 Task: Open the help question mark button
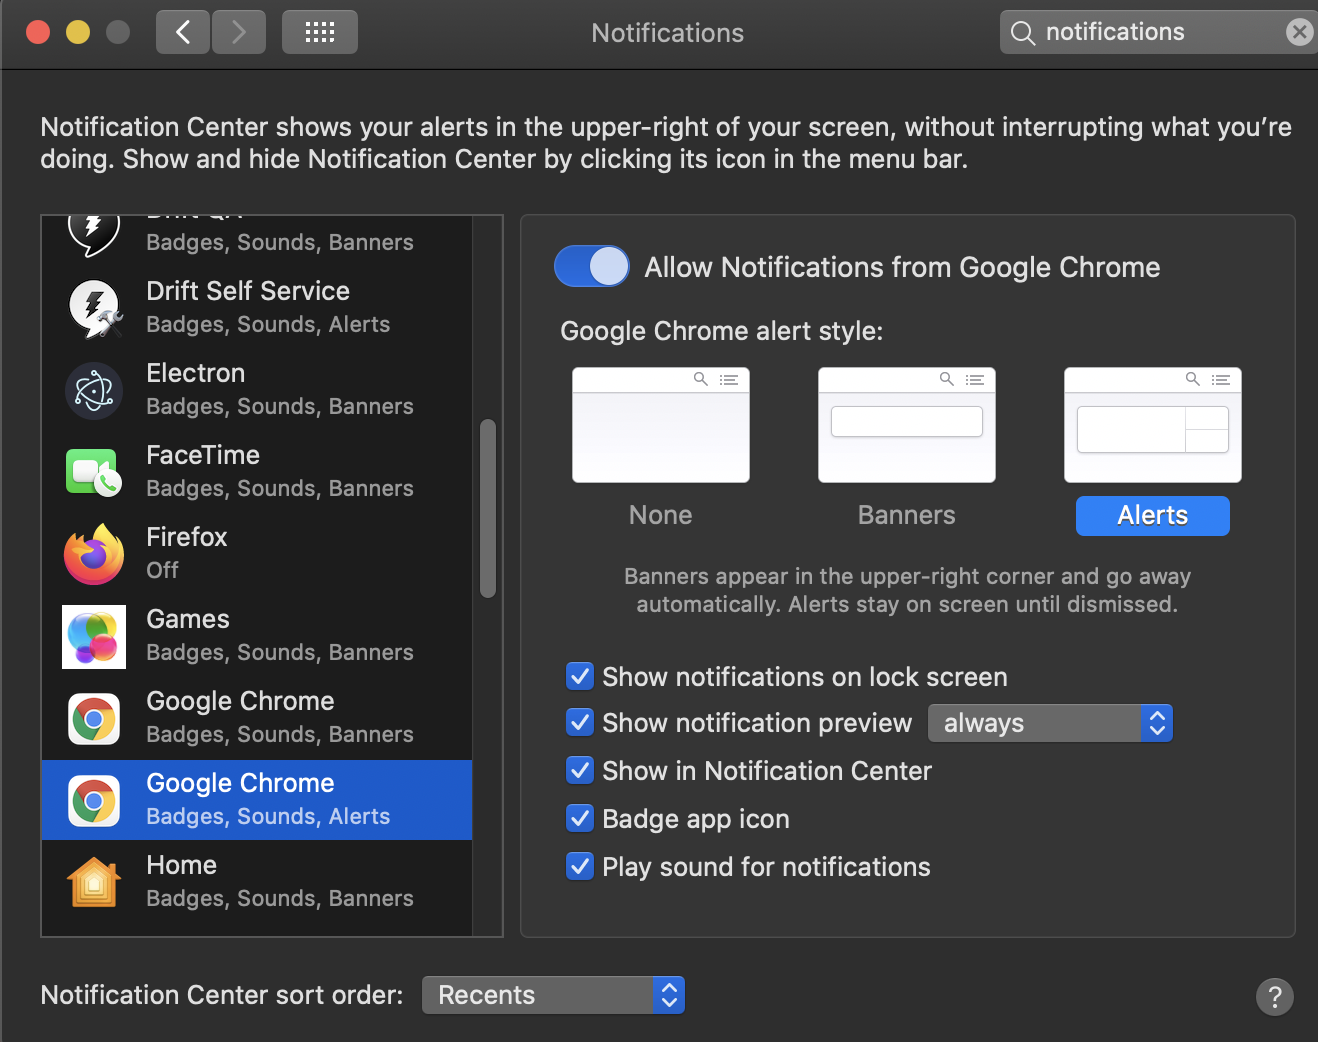[x=1274, y=996]
